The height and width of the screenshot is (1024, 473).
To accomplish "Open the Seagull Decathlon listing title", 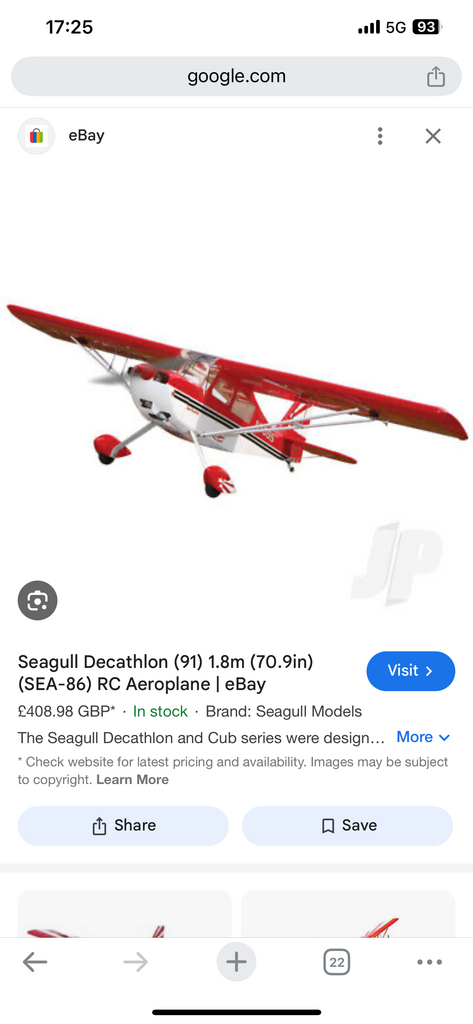I will click(x=165, y=673).
